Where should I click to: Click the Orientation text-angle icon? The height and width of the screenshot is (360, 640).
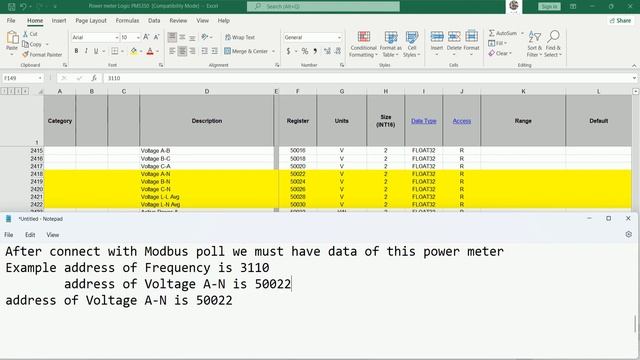[x=205, y=37]
